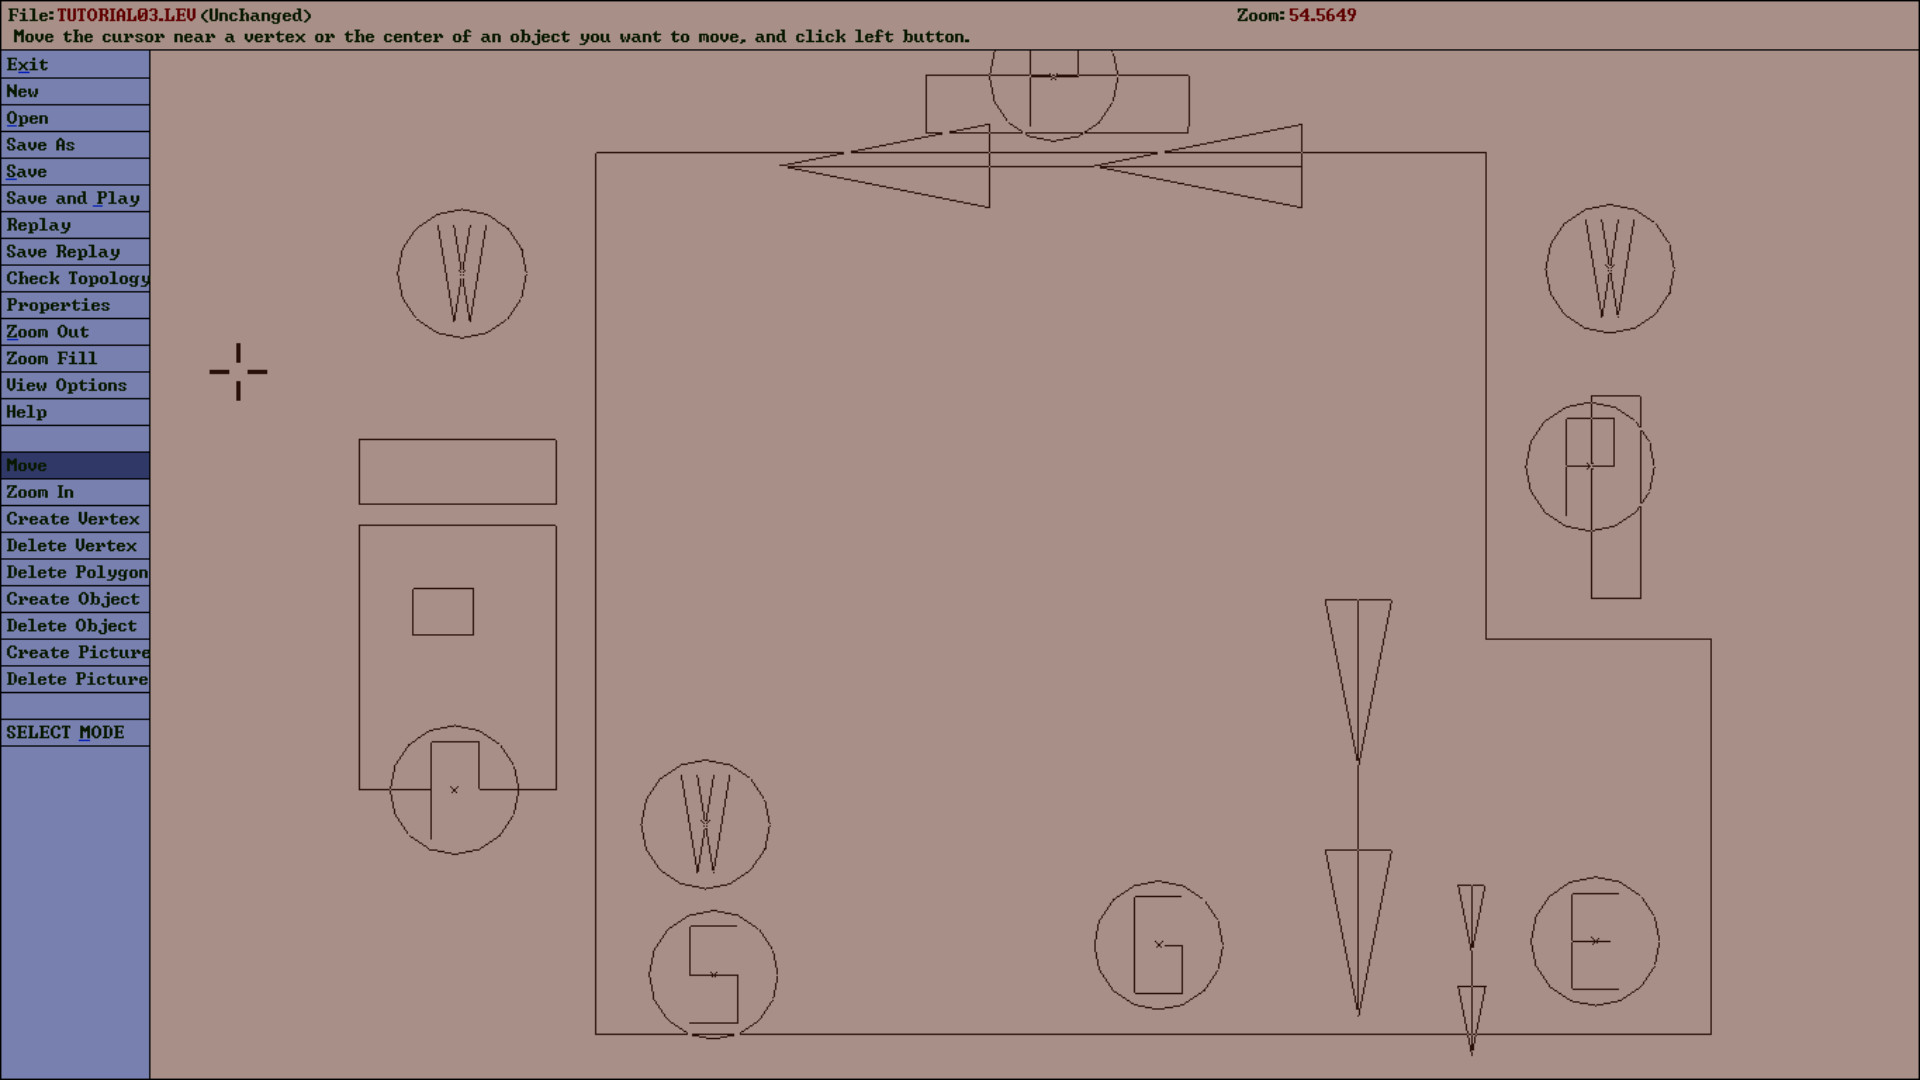The width and height of the screenshot is (1920, 1080).
Task: Click Zoom In menu item
Action: [x=74, y=492]
